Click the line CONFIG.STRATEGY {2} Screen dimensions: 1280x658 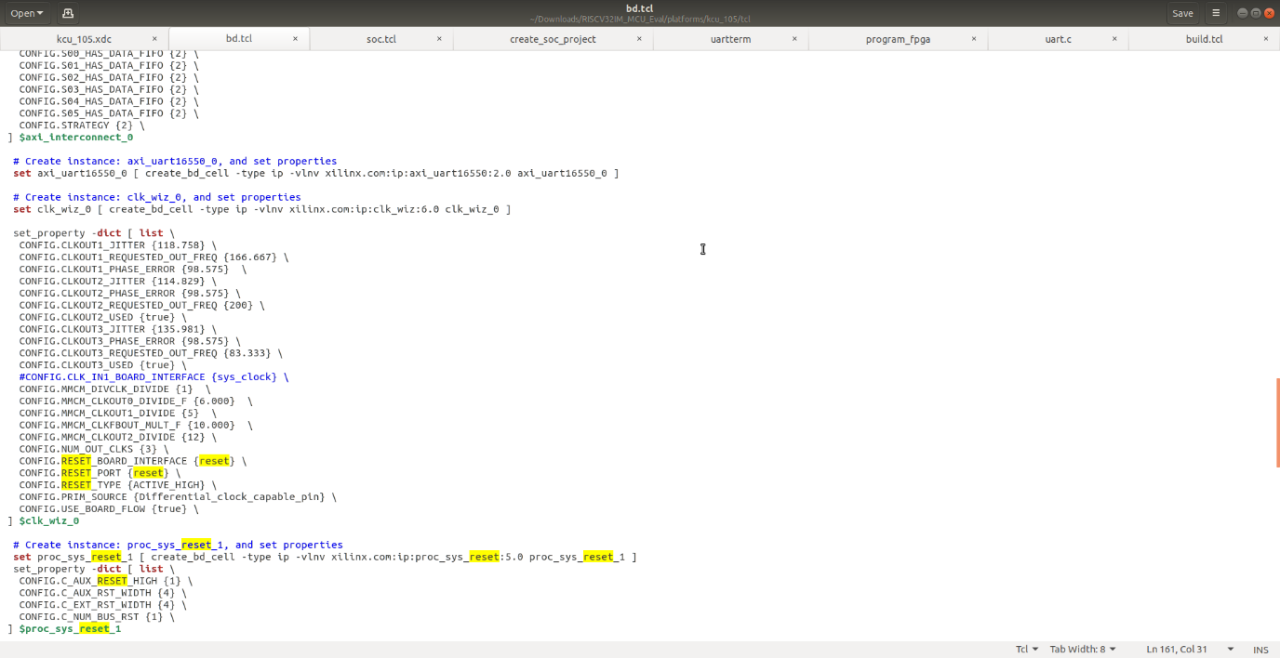click(81, 125)
